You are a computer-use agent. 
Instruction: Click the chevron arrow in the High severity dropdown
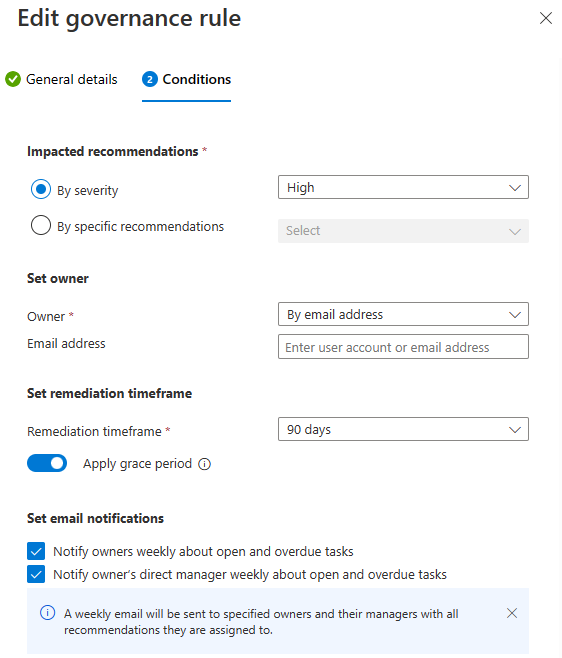click(515, 188)
